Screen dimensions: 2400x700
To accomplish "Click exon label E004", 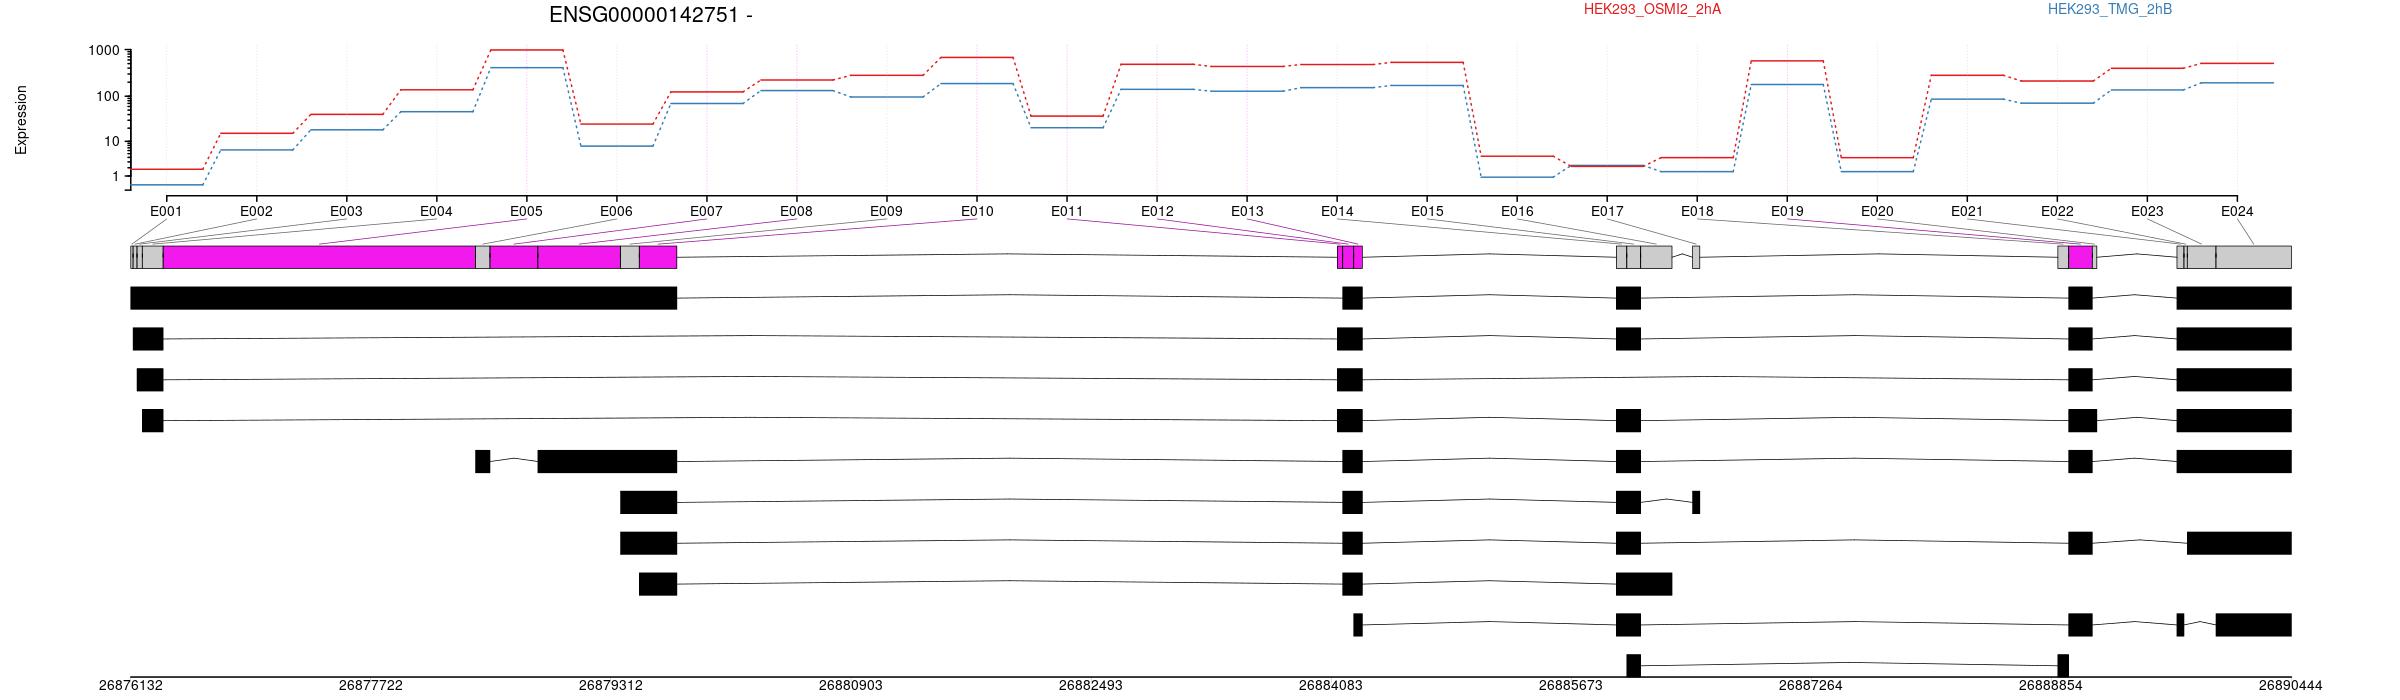I will 436,211.
